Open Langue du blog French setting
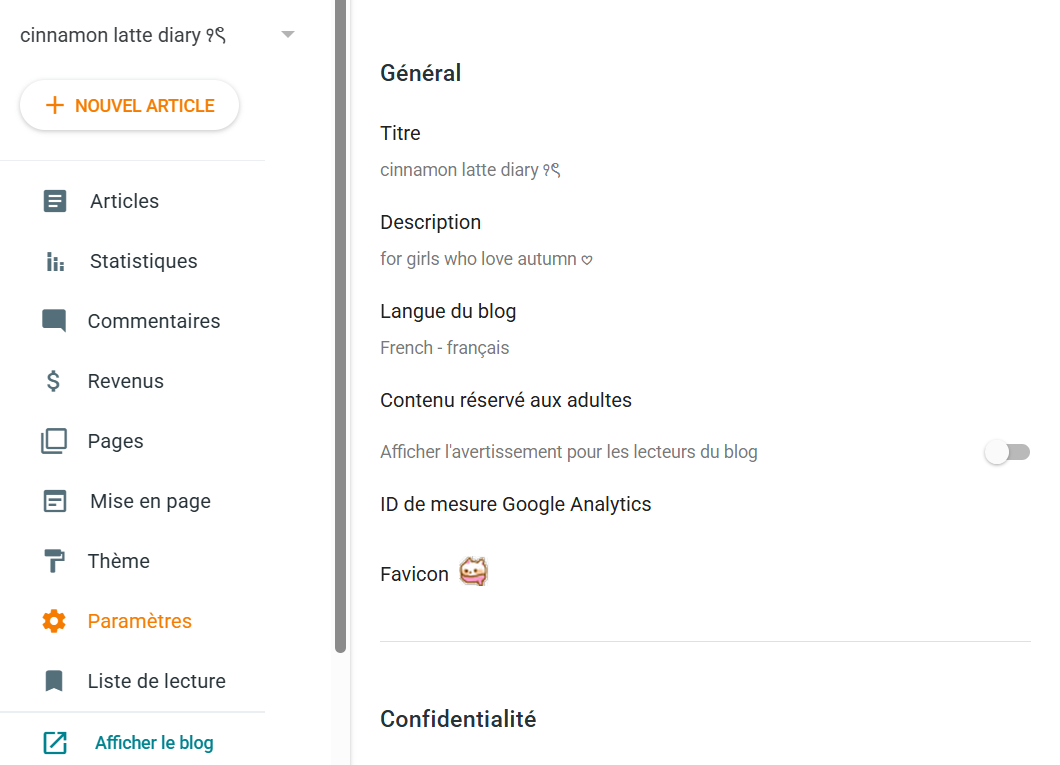The height and width of the screenshot is (765, 1060). coord(705,330)
